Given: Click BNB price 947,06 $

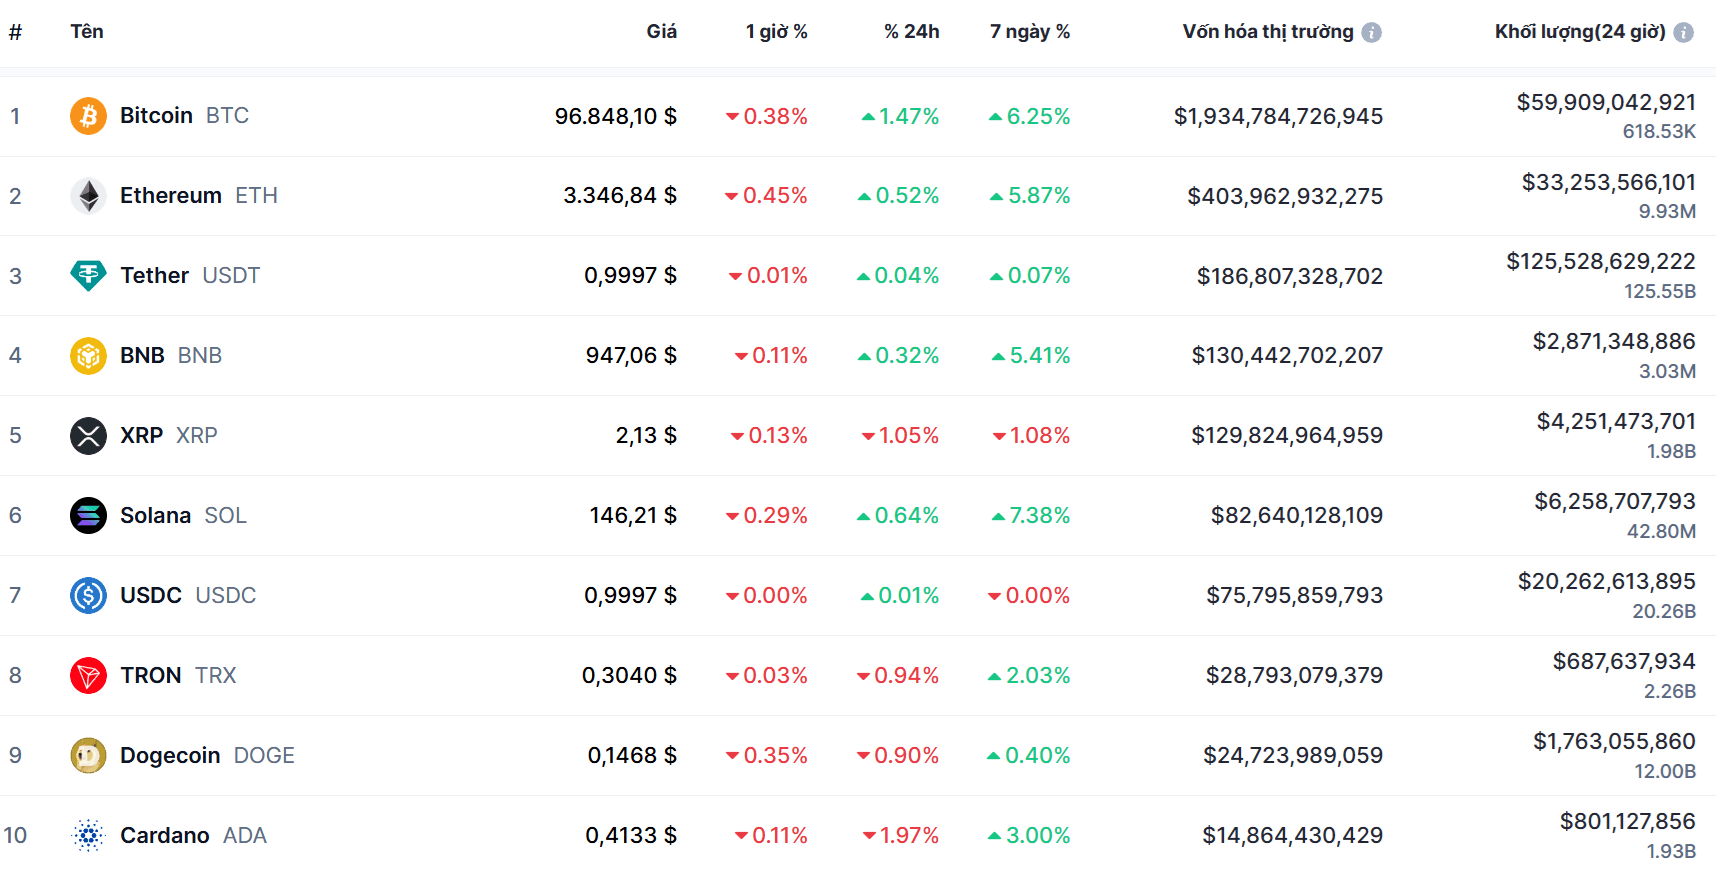Looking at the screenshot, I should point(631,355).
